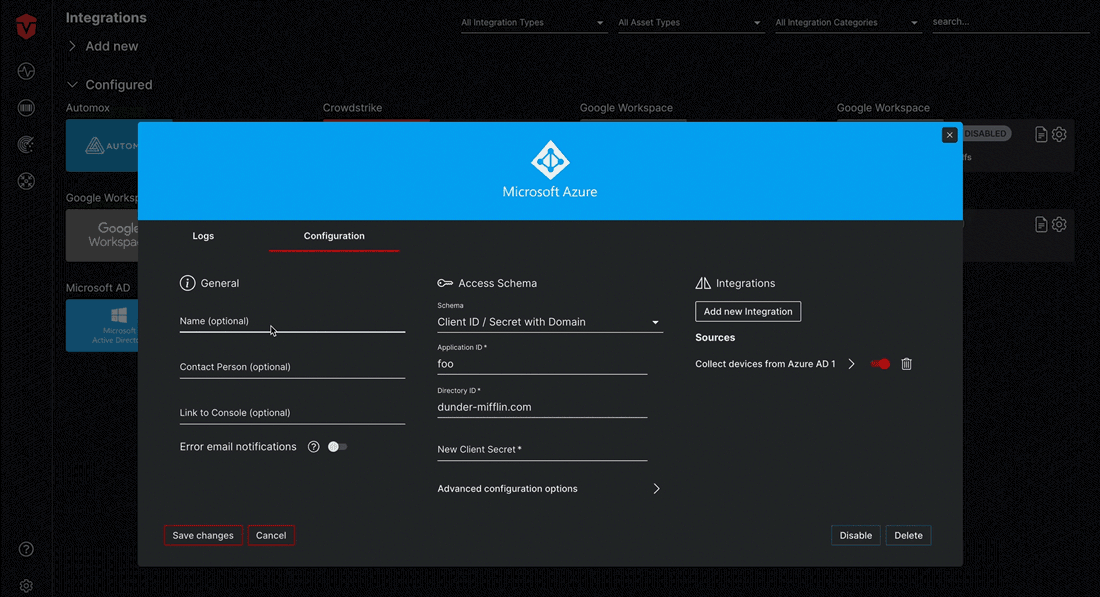Image resolution: width=1100 pixels, height=597 pixels.
Task: Focus the Name (optional) field
Action: (x=292, y=321)
